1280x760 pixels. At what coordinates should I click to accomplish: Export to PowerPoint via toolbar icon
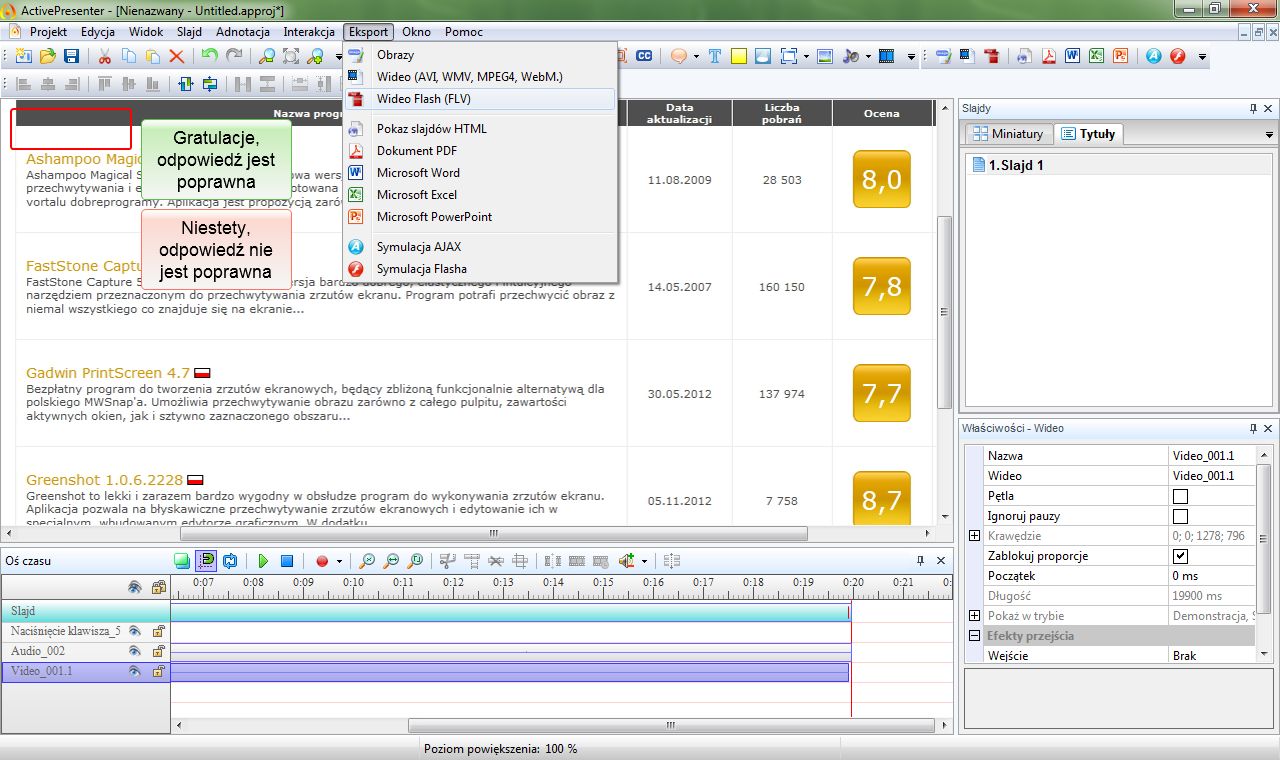click(1121, 57)
